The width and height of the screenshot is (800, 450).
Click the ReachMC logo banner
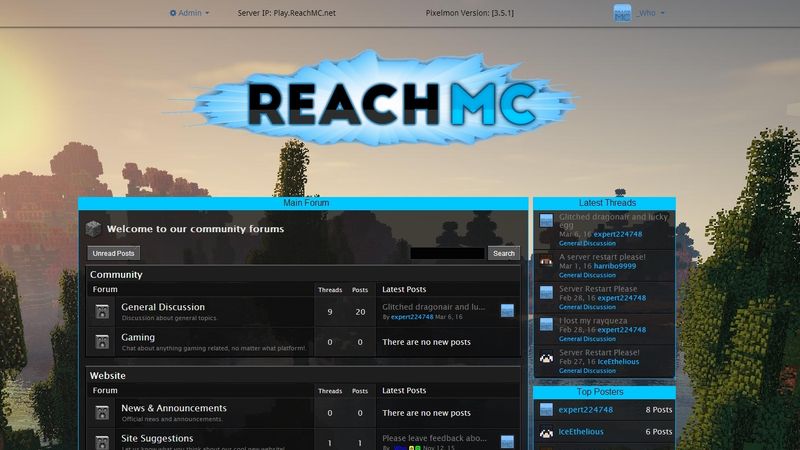tap(371, 99)
